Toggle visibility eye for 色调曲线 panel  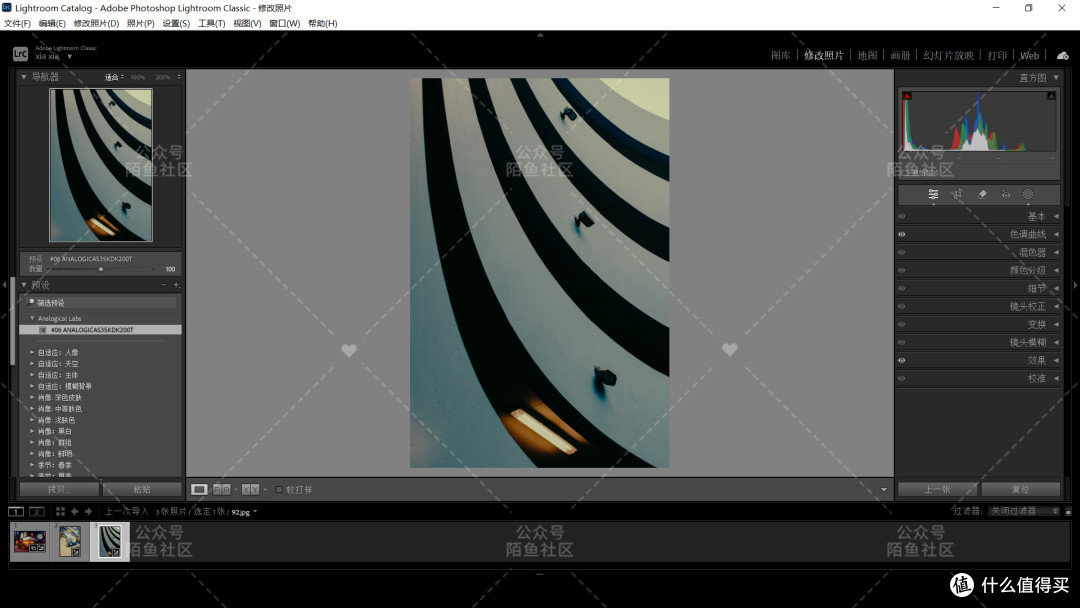pyautogui.click(x=902, y=234)
